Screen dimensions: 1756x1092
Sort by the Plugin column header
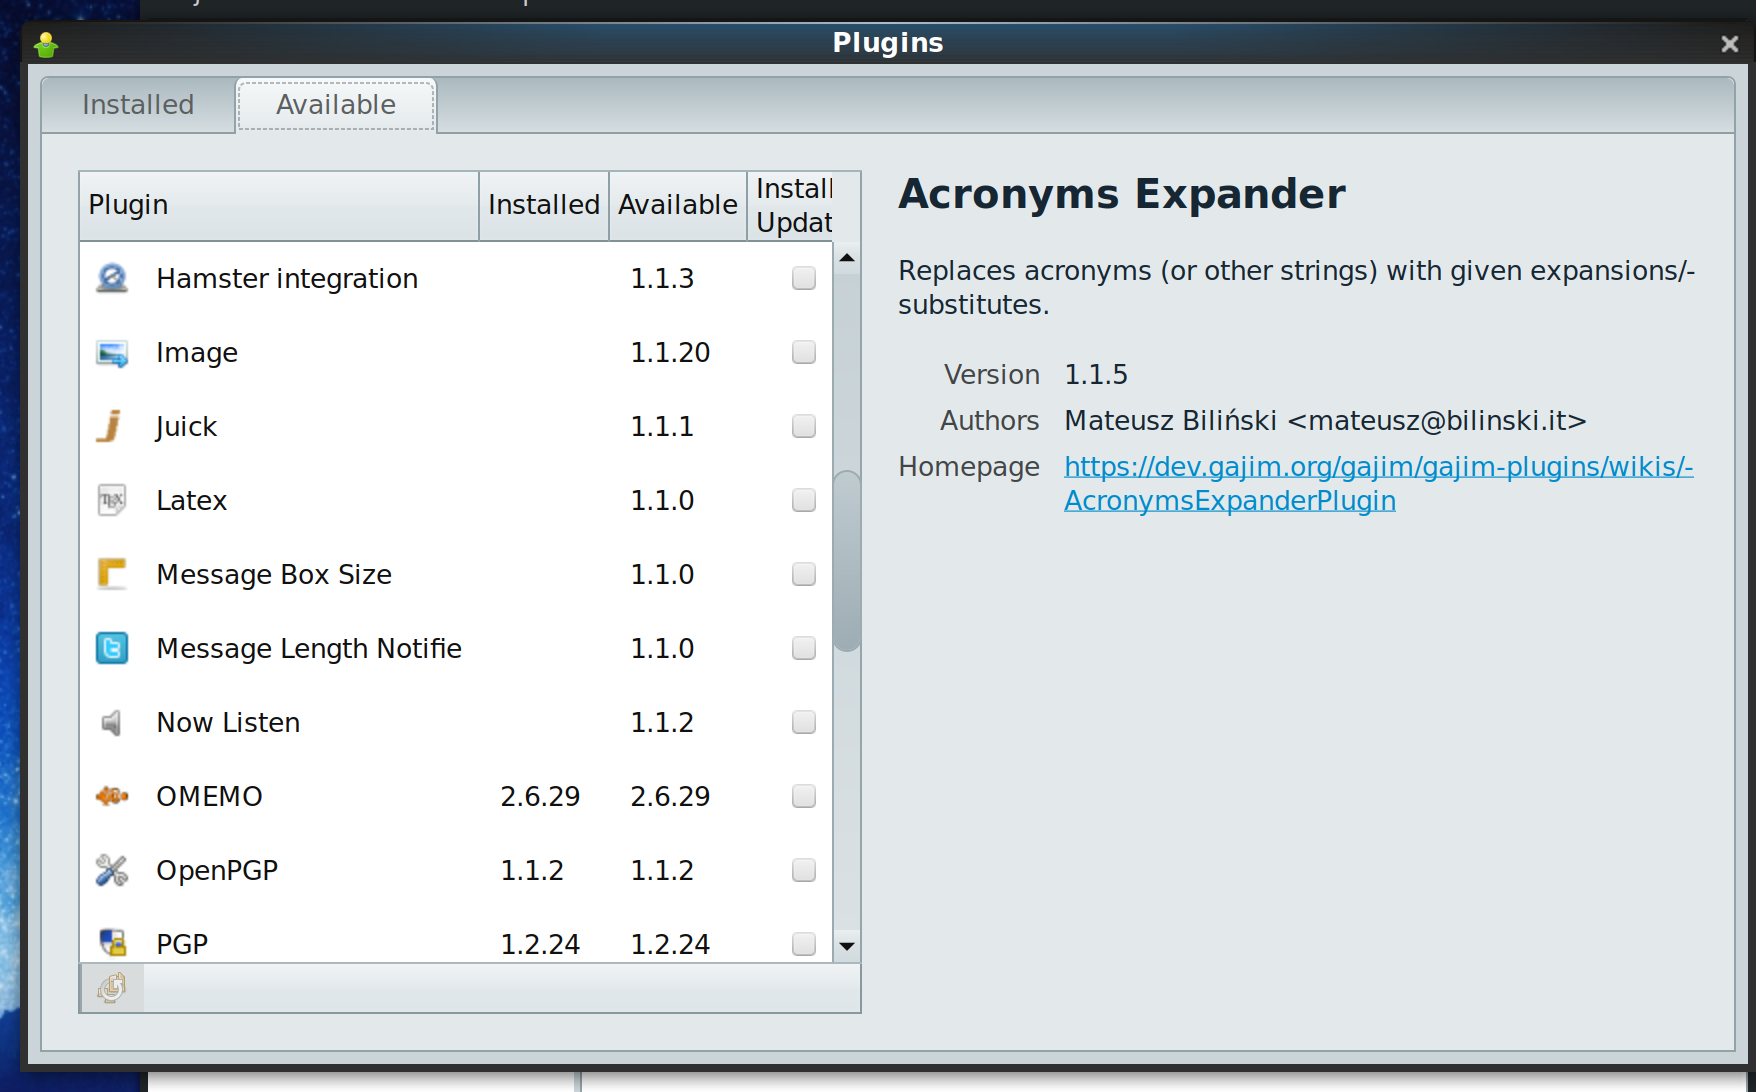coord(279,205)
